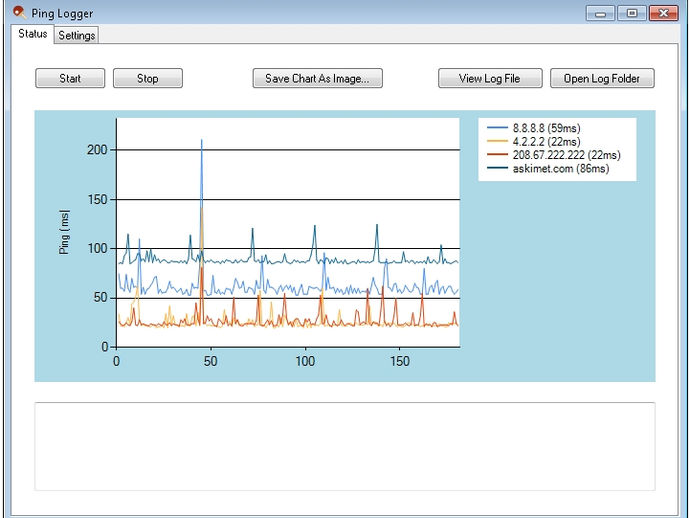Click the Ping Logger window title text

pyautogui.click(x=62, y=13)
